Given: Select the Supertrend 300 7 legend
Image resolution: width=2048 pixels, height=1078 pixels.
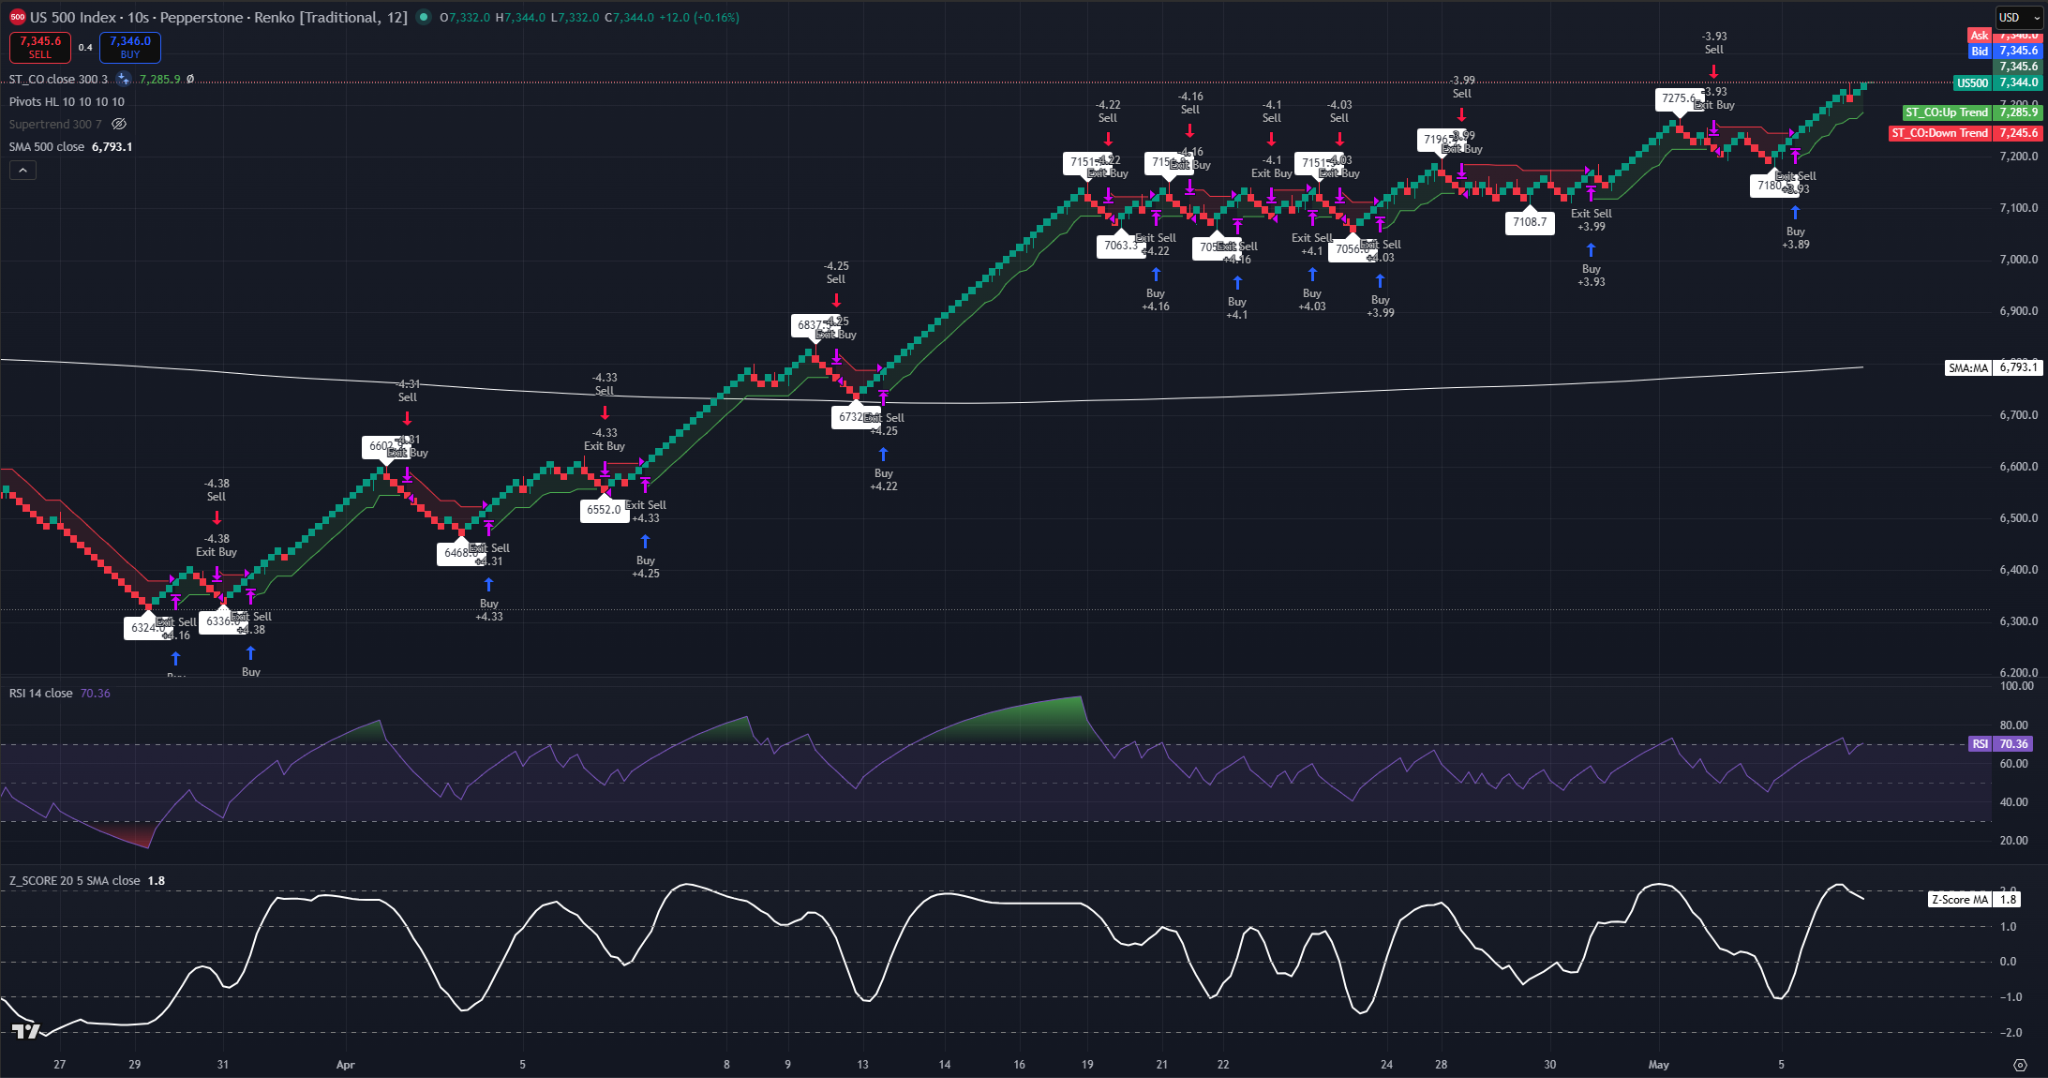Looking at the screenshot, I should [55, 124].
